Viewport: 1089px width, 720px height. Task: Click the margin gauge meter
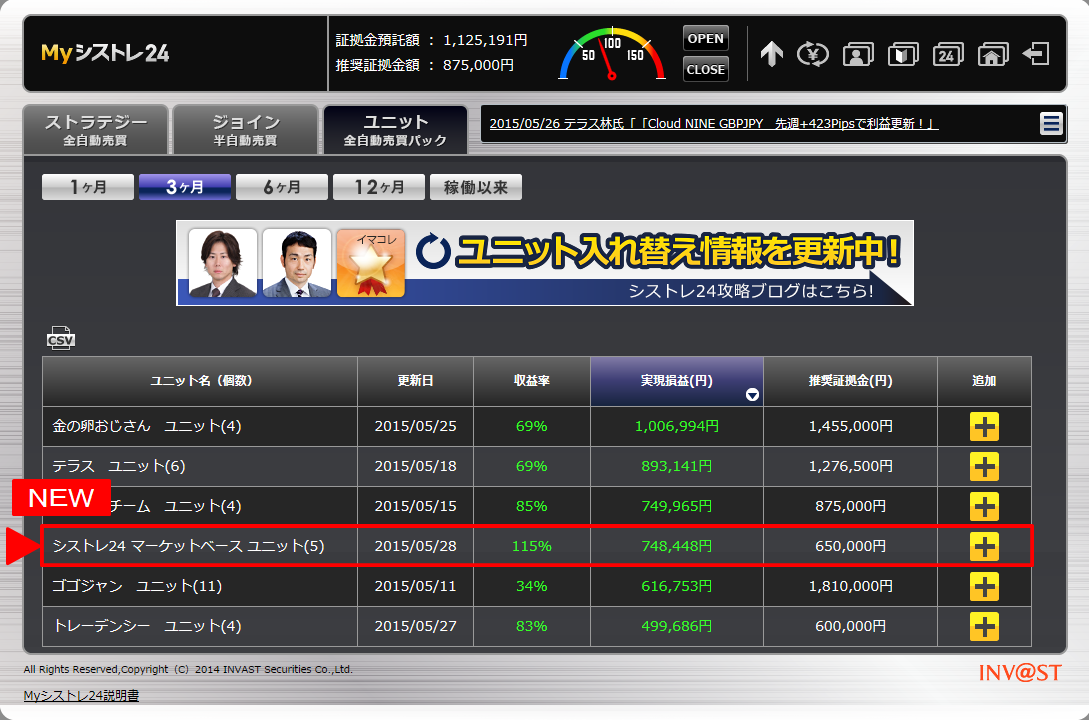click(x=612, y=54)
